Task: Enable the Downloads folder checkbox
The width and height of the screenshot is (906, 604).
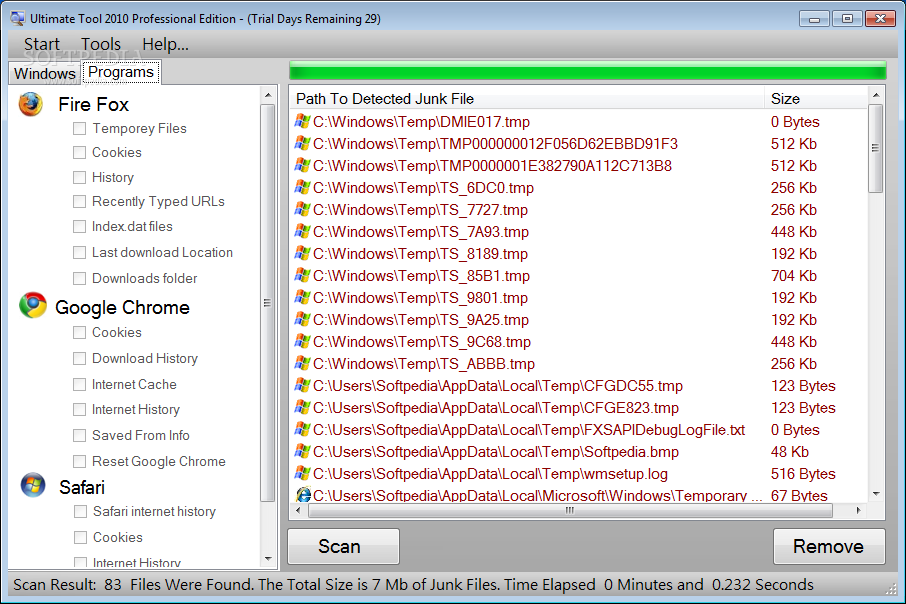Action: [x=80, y=279]
